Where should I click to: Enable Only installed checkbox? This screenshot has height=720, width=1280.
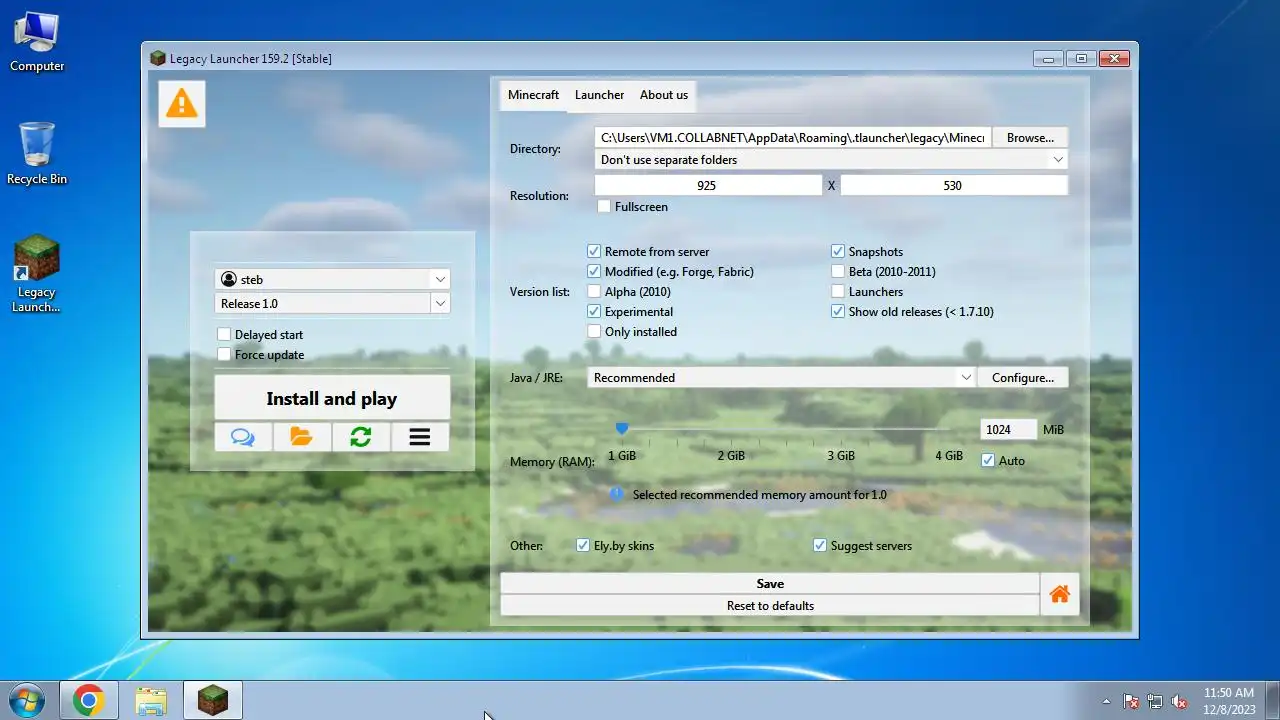(x=594, y=332)
